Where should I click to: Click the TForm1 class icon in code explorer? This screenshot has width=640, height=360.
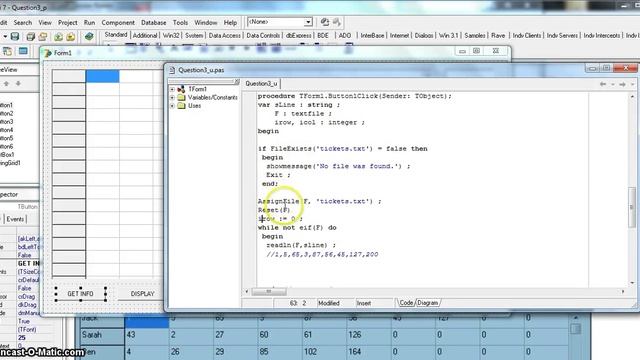181,89
